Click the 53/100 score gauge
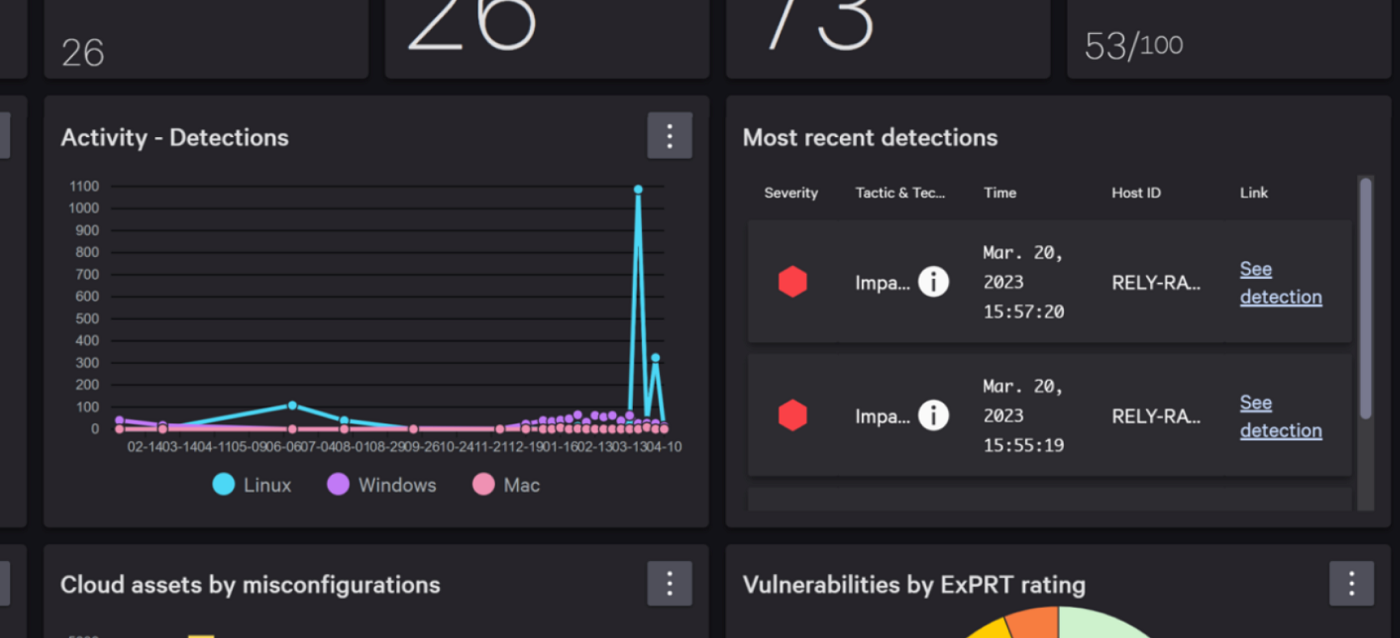Viewport: 1400px width, 638px height. pyautogui.click(x=1131, y=43)
